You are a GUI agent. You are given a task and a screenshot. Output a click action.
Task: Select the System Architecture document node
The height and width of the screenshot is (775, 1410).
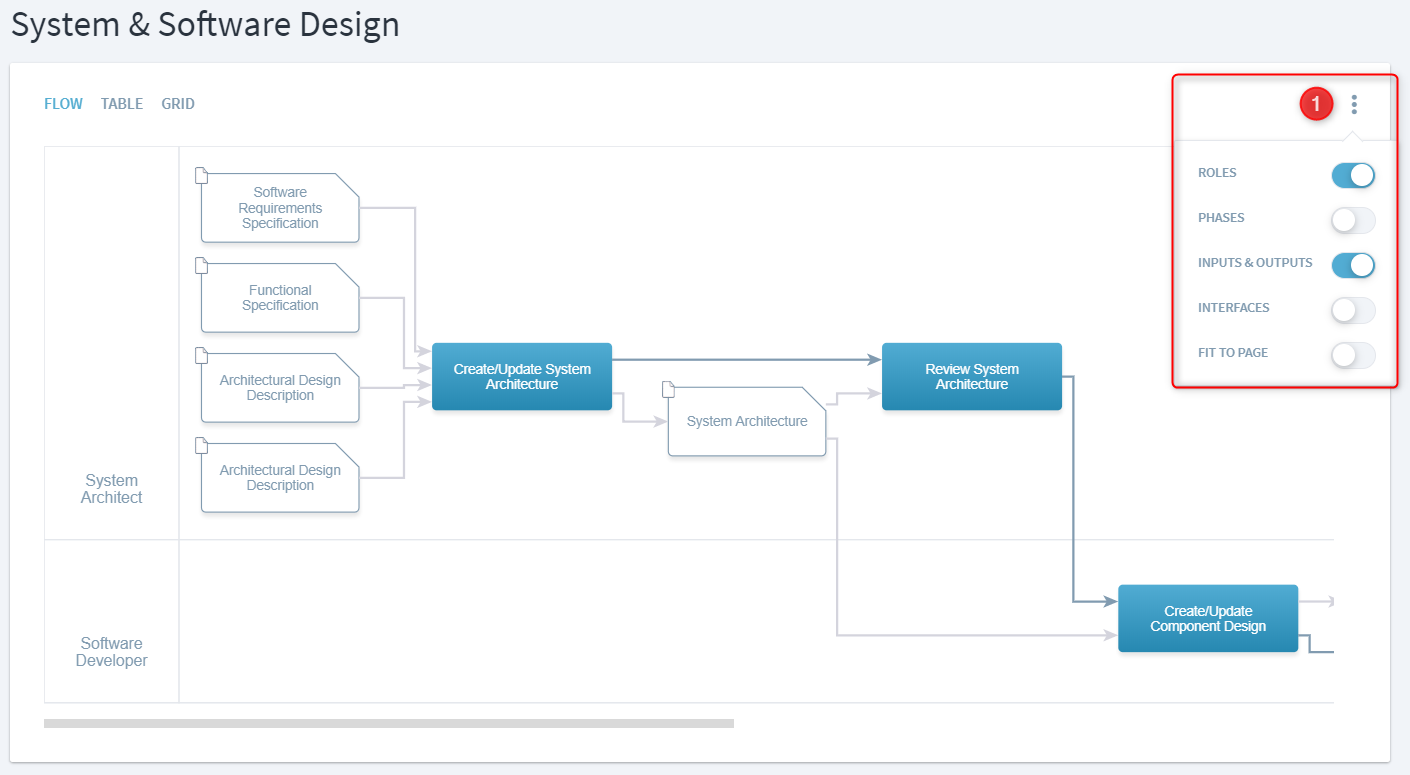[746, 422]
